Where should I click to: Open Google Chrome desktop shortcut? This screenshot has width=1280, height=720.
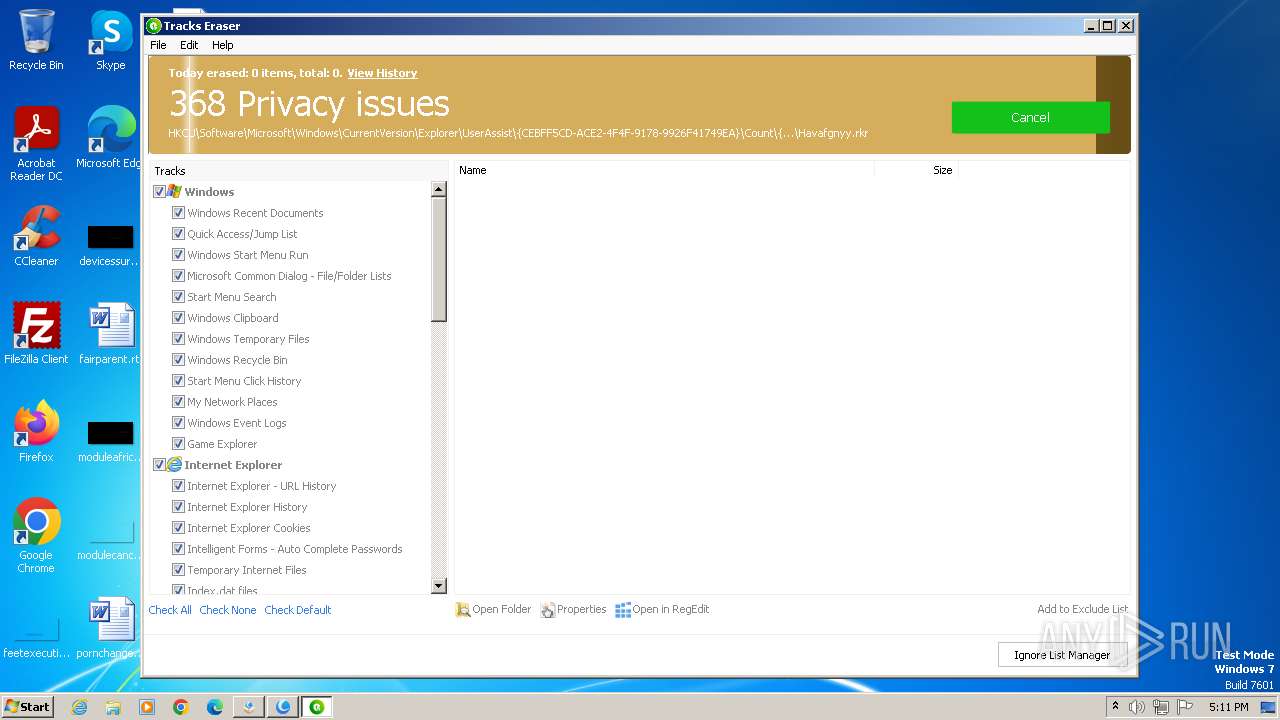pos(36,536)
